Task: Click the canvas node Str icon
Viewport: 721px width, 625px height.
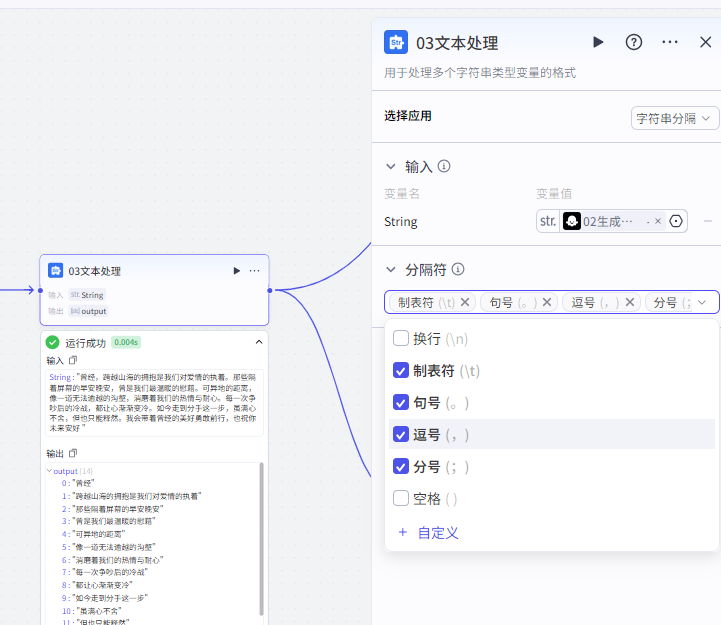Action: click(56, 270)
